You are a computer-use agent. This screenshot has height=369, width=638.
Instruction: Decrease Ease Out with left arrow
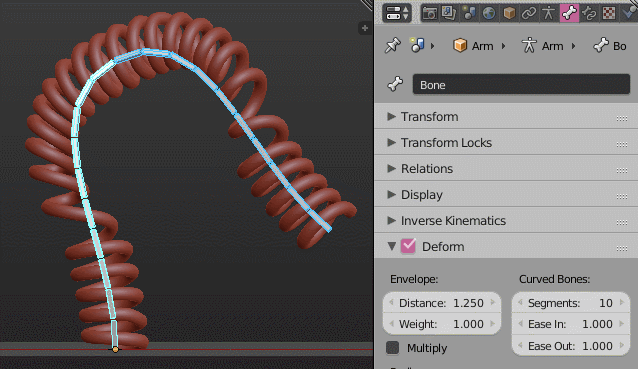click(x=520, y=345)
